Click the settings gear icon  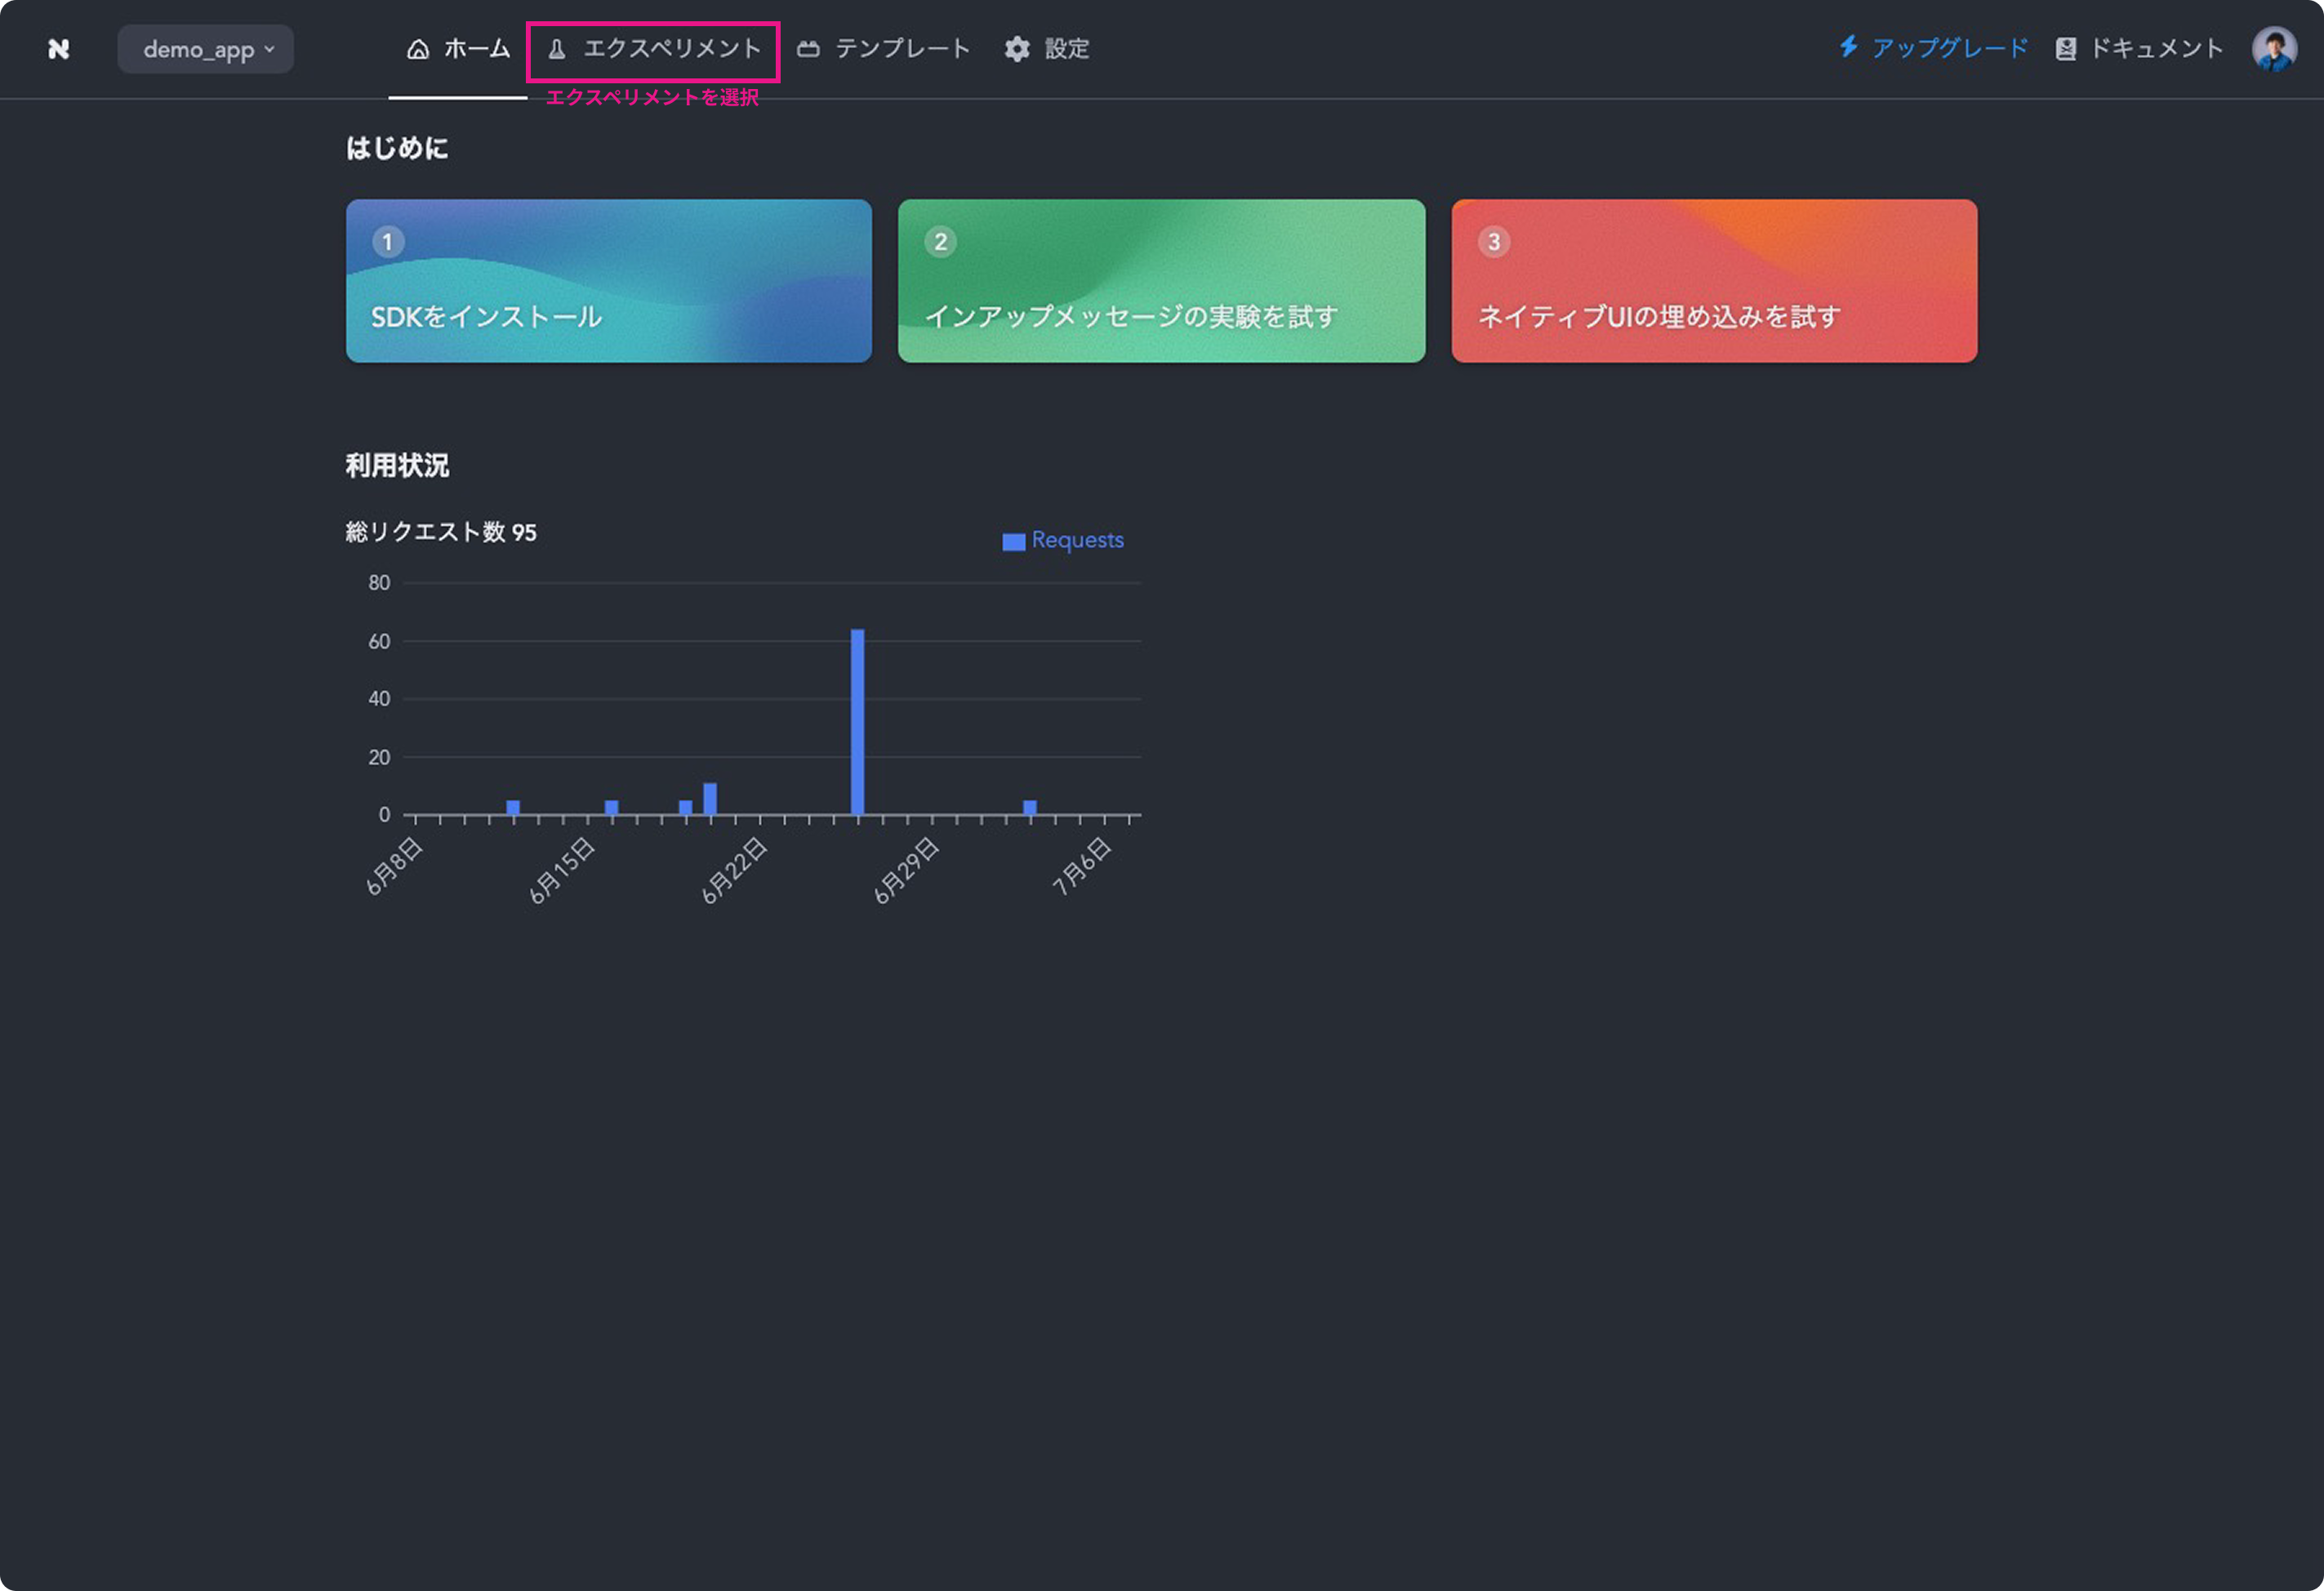[x=1017, y=49]
